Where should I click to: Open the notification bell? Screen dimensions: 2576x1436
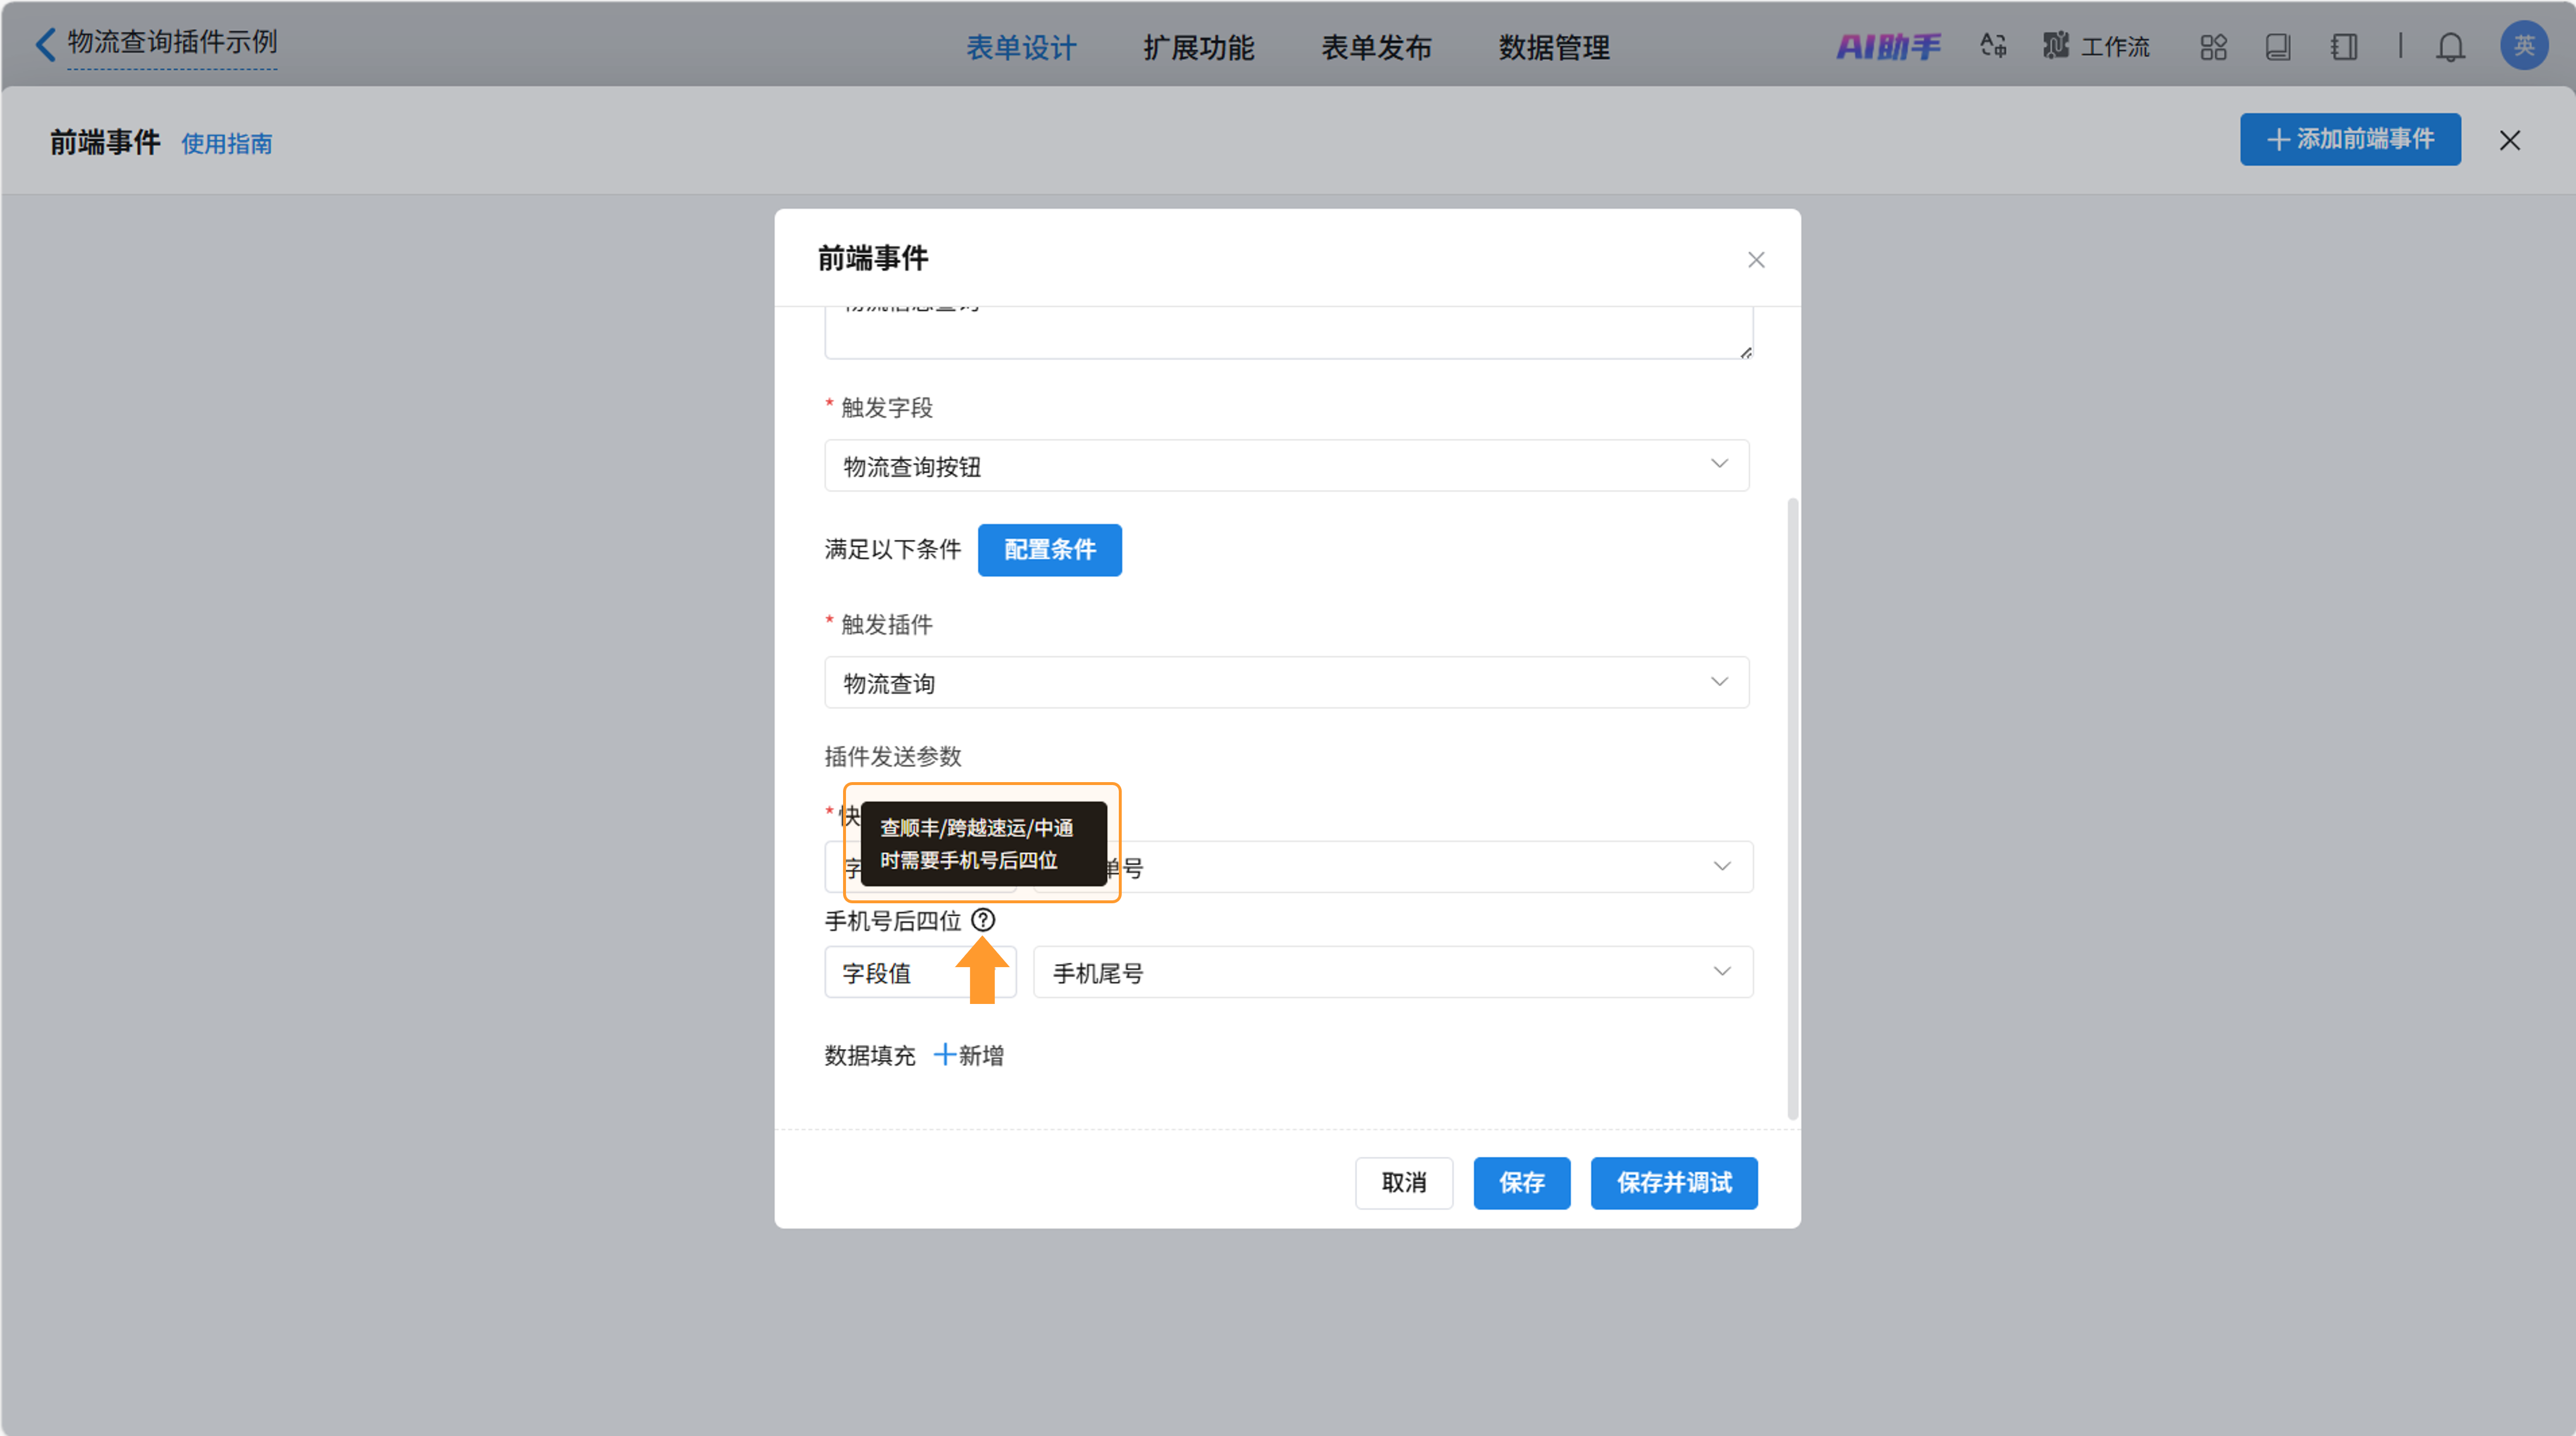(x=2450, y=47)
